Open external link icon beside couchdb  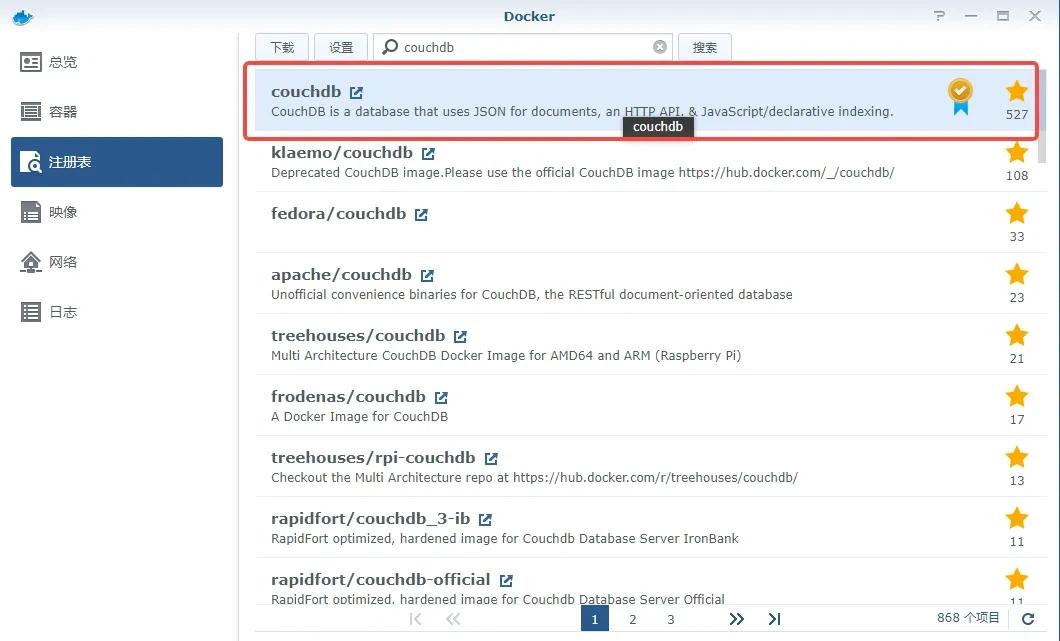pyautogui.click(x=356, y=93)
